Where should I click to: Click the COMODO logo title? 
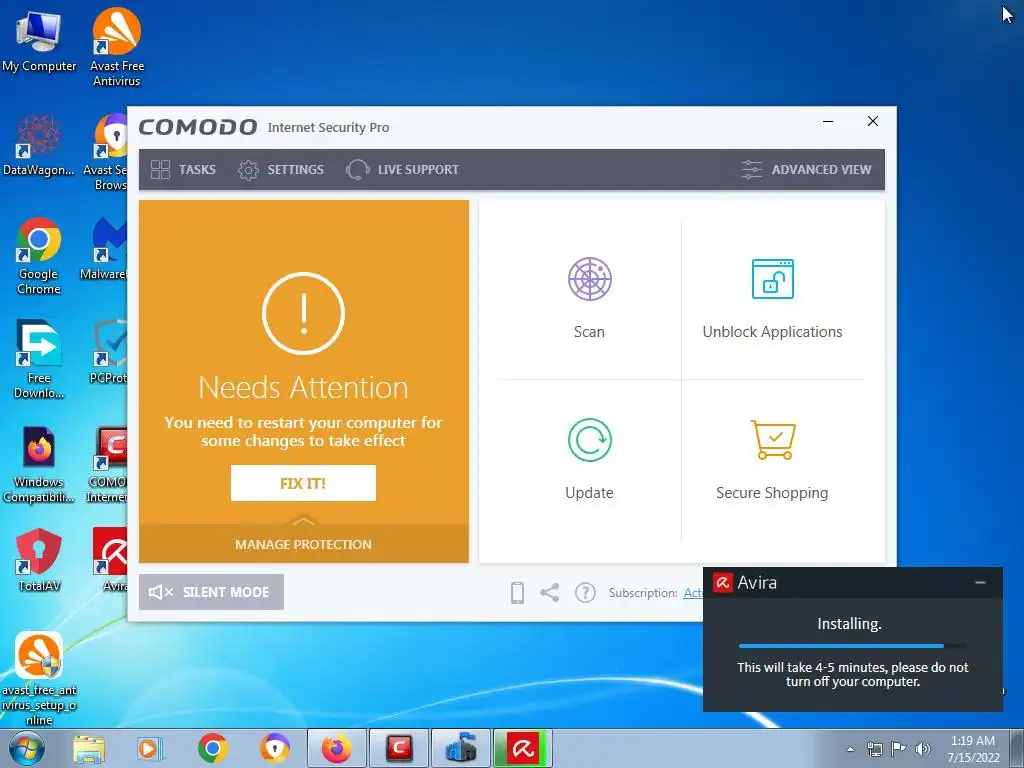tap(198, 127)
